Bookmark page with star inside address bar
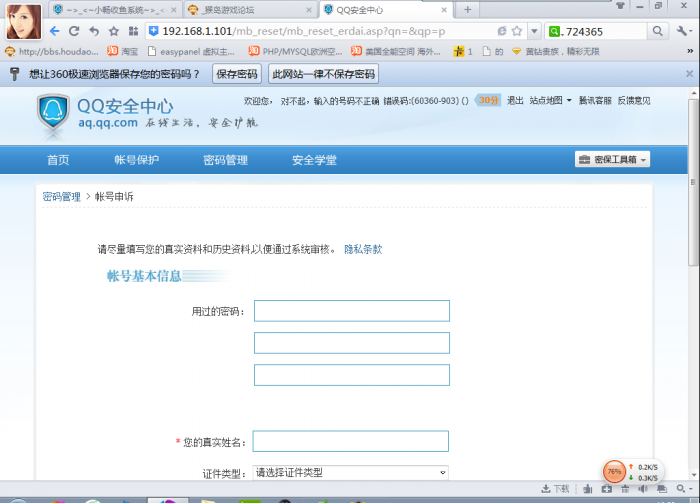Image resolution: width=700 pixels, height=503 pixels. tap(517, 31)
